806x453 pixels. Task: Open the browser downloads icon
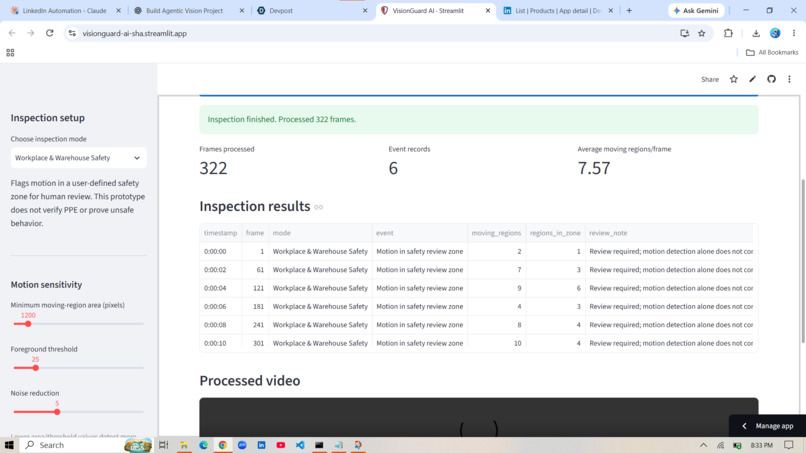point(756,33)
